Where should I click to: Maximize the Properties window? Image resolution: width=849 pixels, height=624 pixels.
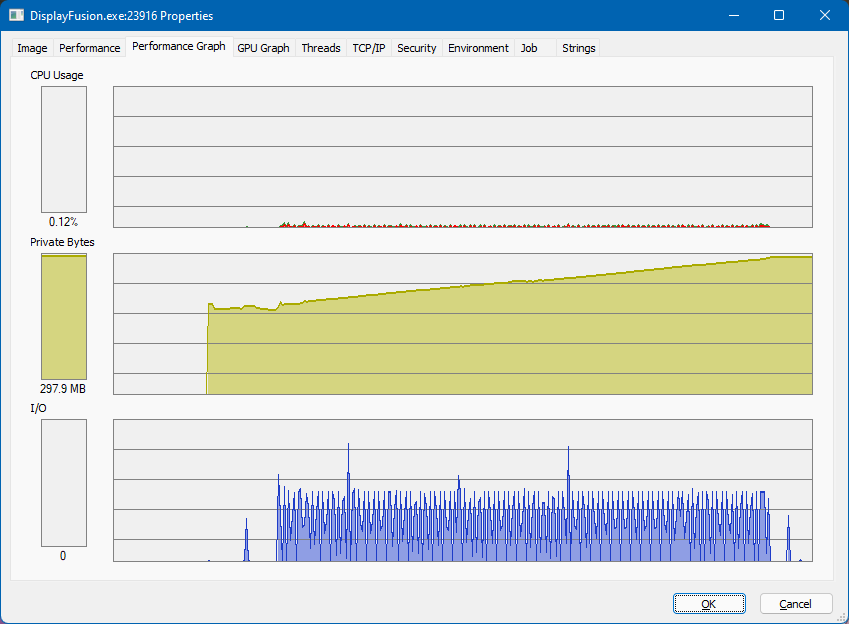779,16
